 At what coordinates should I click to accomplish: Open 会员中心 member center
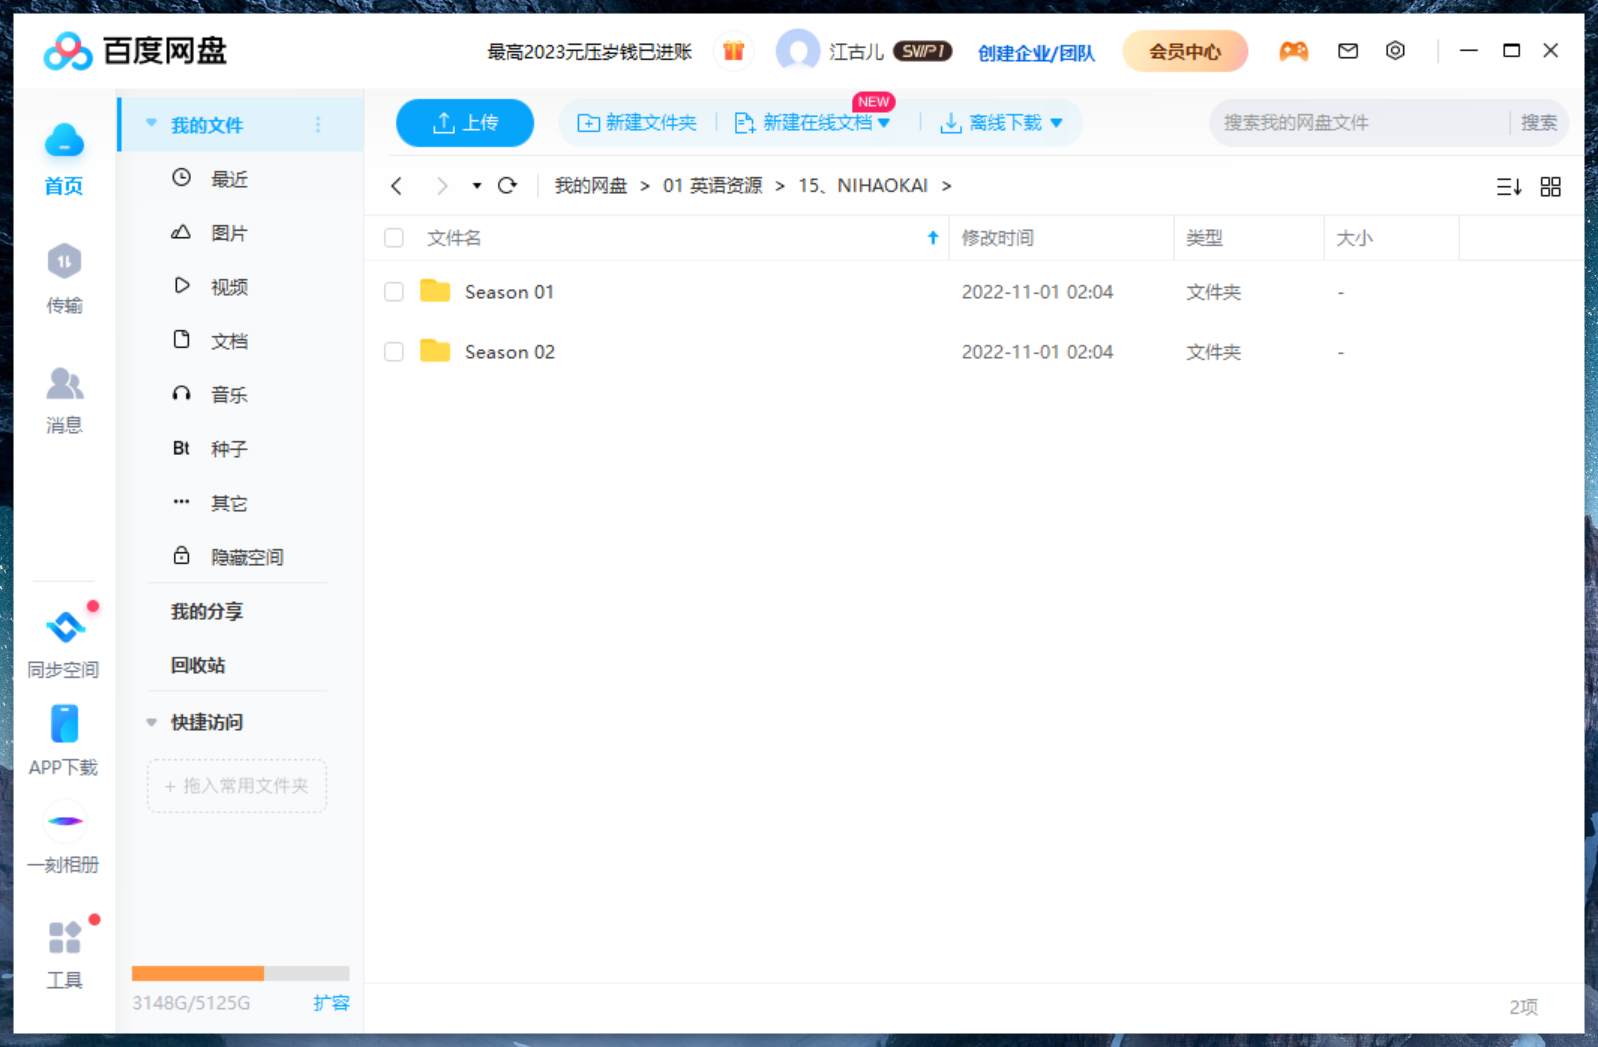[1185, 51]
